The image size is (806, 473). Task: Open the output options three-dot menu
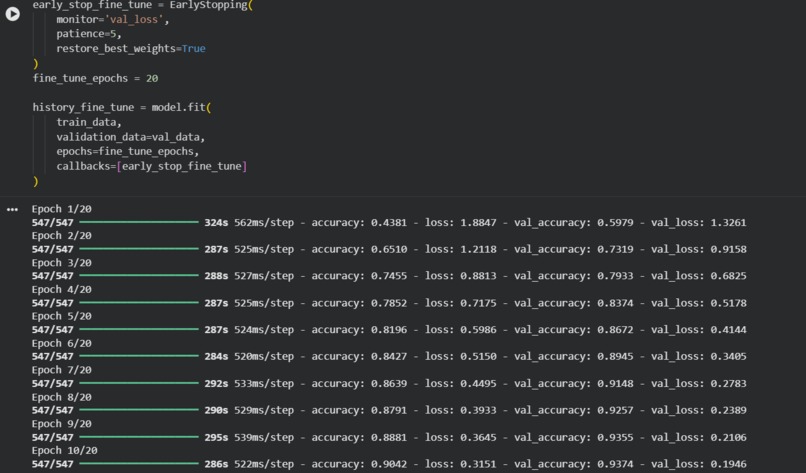point(12,209)
